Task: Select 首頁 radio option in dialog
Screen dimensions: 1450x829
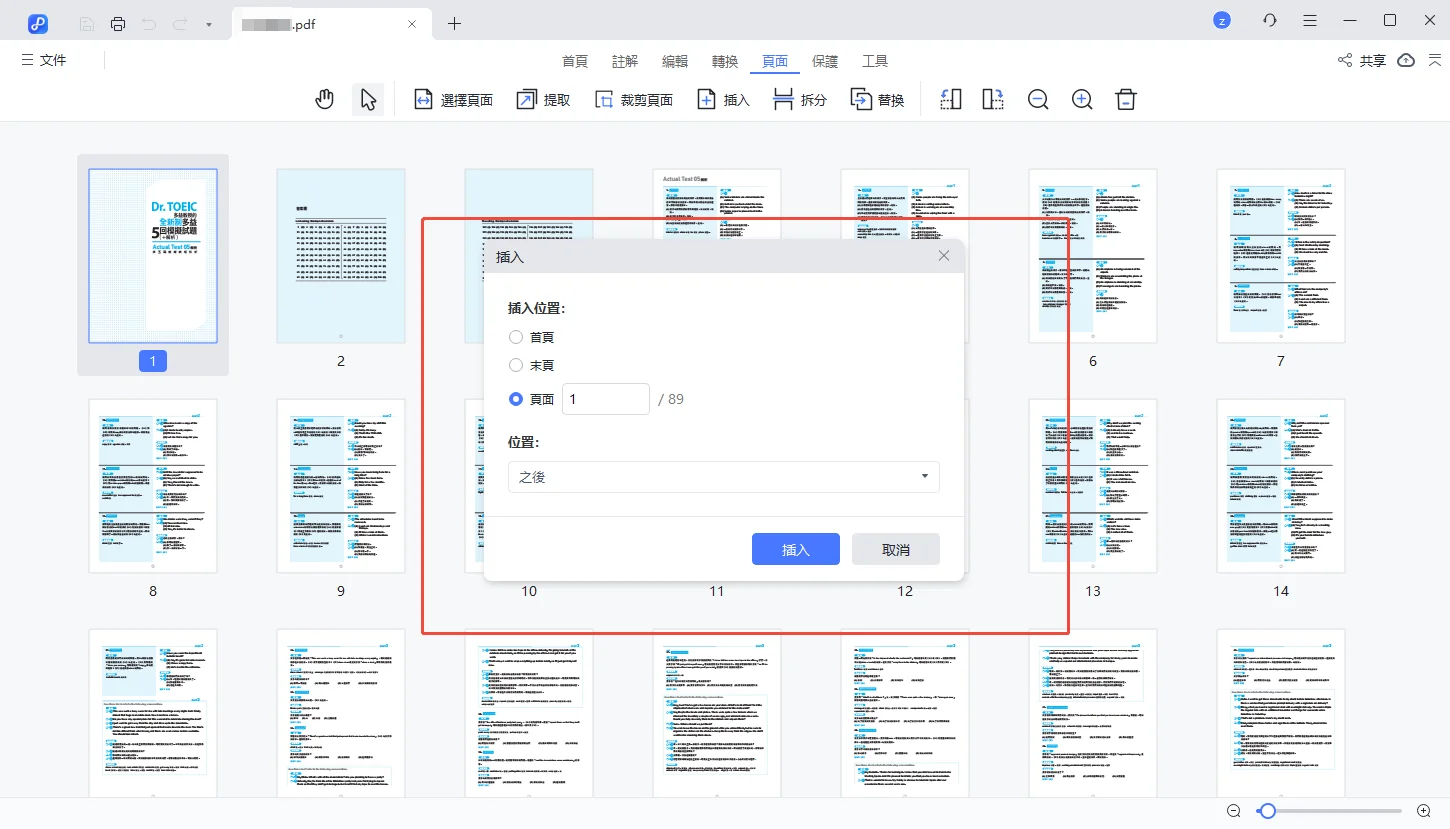Action: click(x=516, y=337)
